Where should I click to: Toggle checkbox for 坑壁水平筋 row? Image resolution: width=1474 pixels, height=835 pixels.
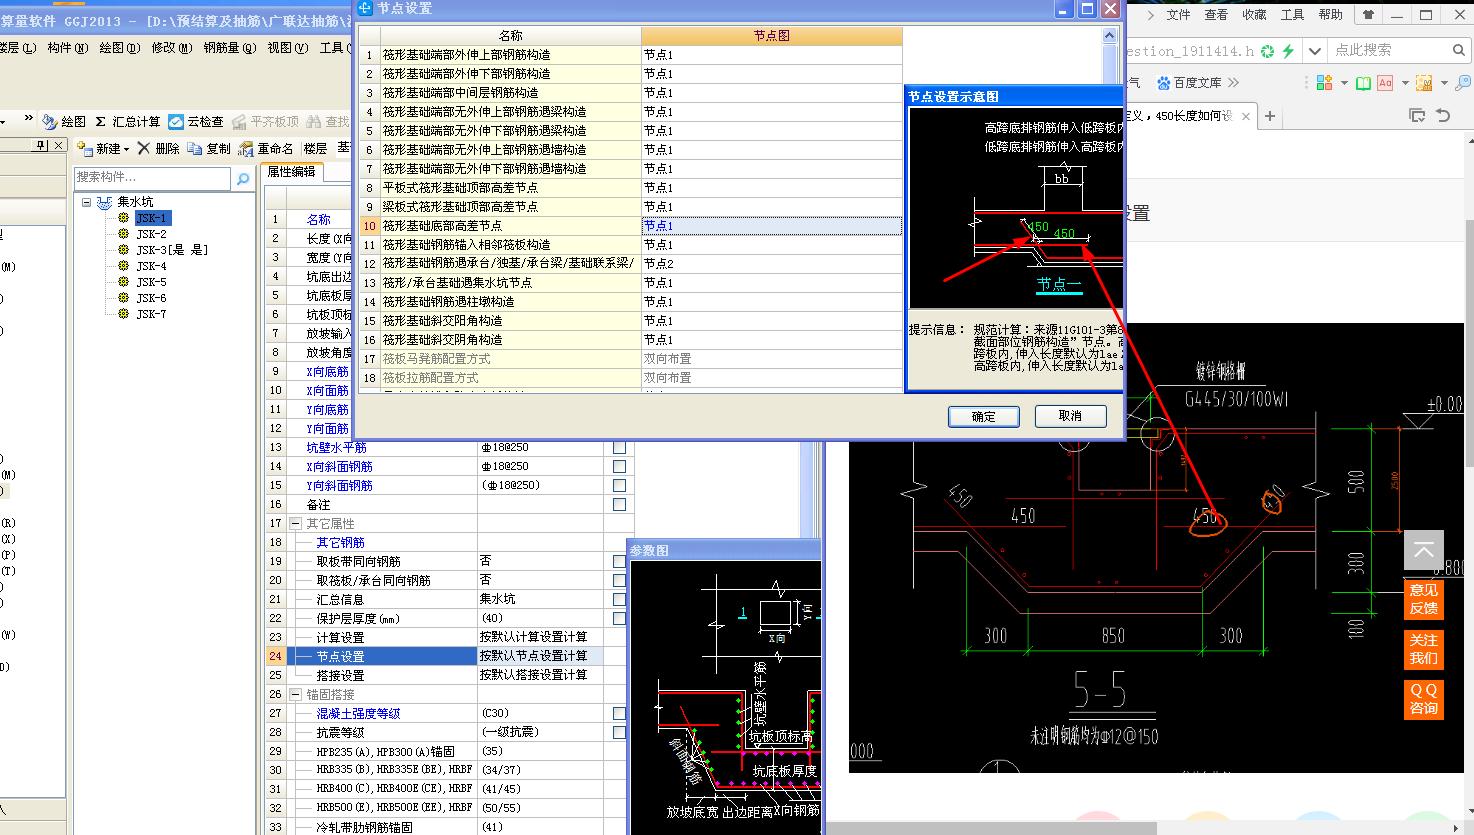point(619,448)
